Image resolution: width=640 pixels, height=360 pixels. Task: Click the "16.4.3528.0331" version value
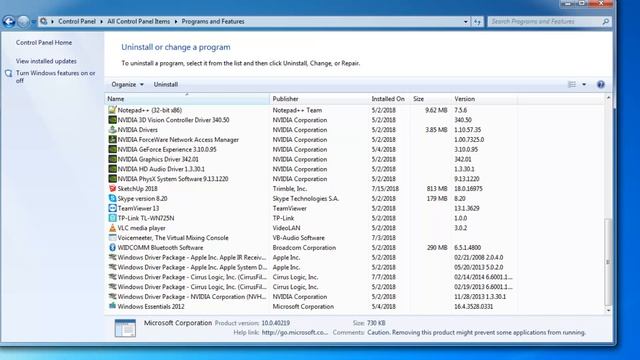pos(473,306)
